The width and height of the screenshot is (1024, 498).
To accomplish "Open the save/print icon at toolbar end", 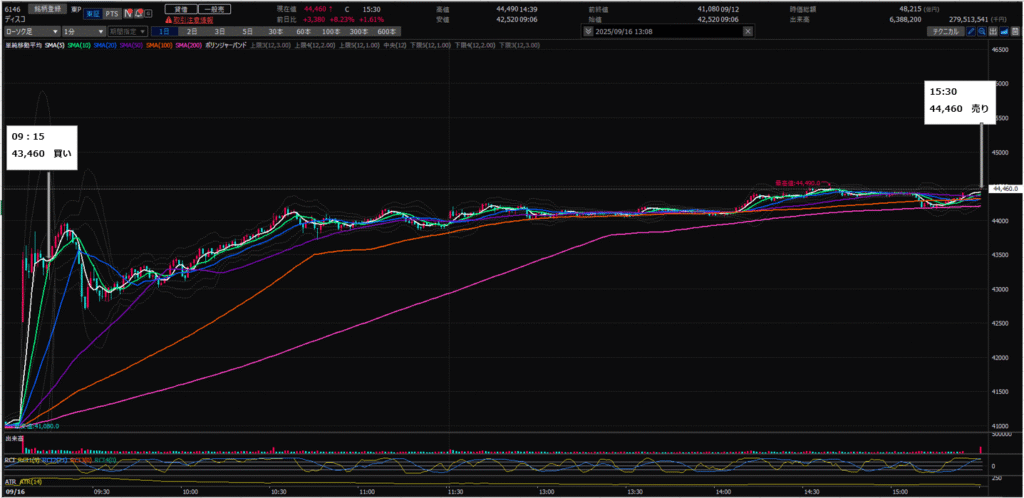I will coord(1015,31).
